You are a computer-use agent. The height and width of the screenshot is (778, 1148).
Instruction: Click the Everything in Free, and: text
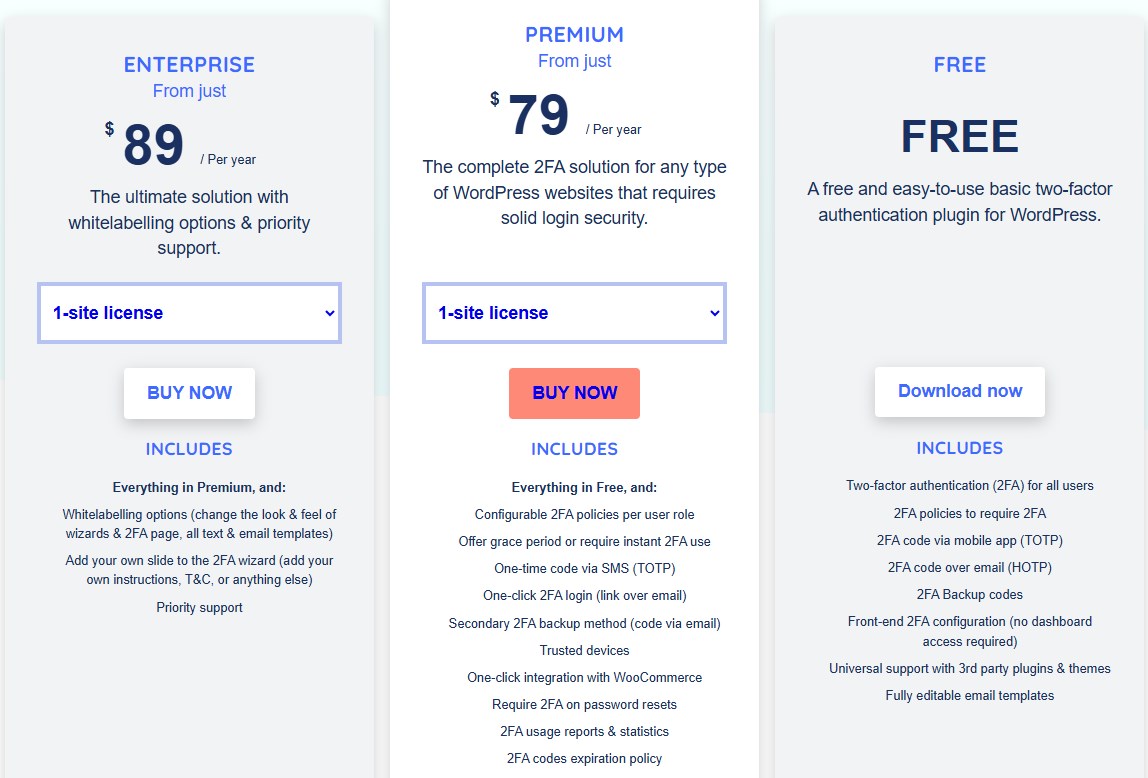click(x=584, y=488)
